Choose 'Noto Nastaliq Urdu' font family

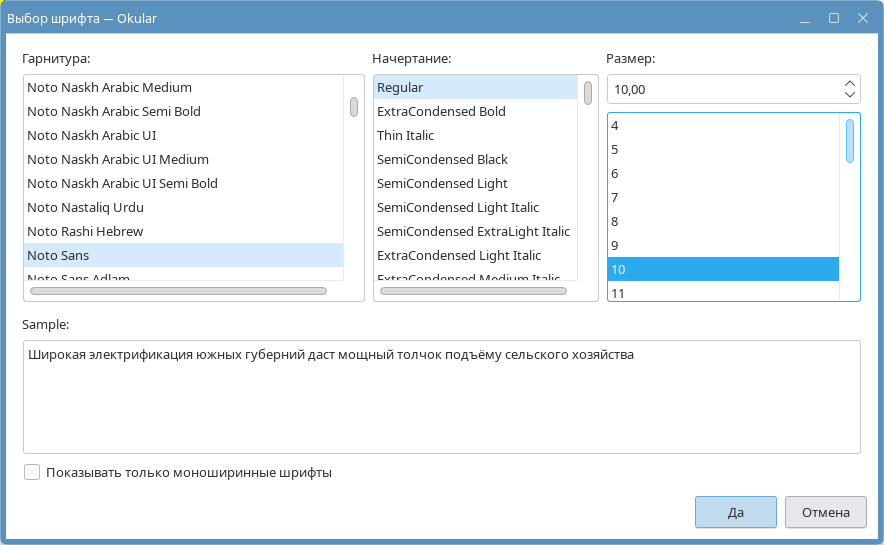85,208
